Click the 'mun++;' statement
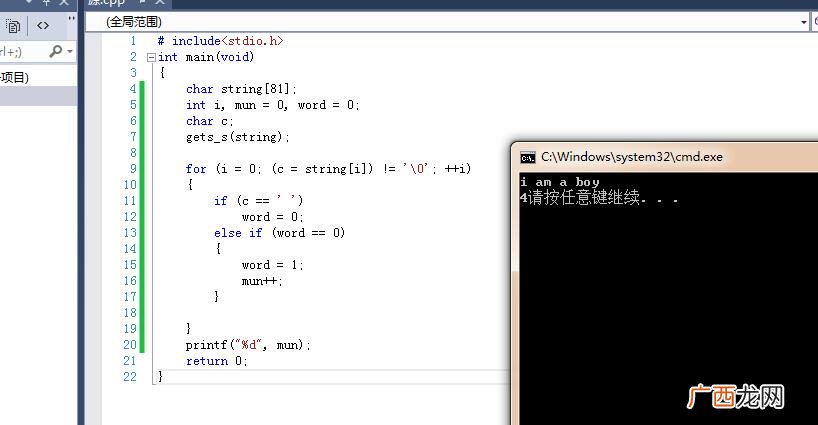The width and height of the screenshot is (818, 425). click(x=262, y=281)
